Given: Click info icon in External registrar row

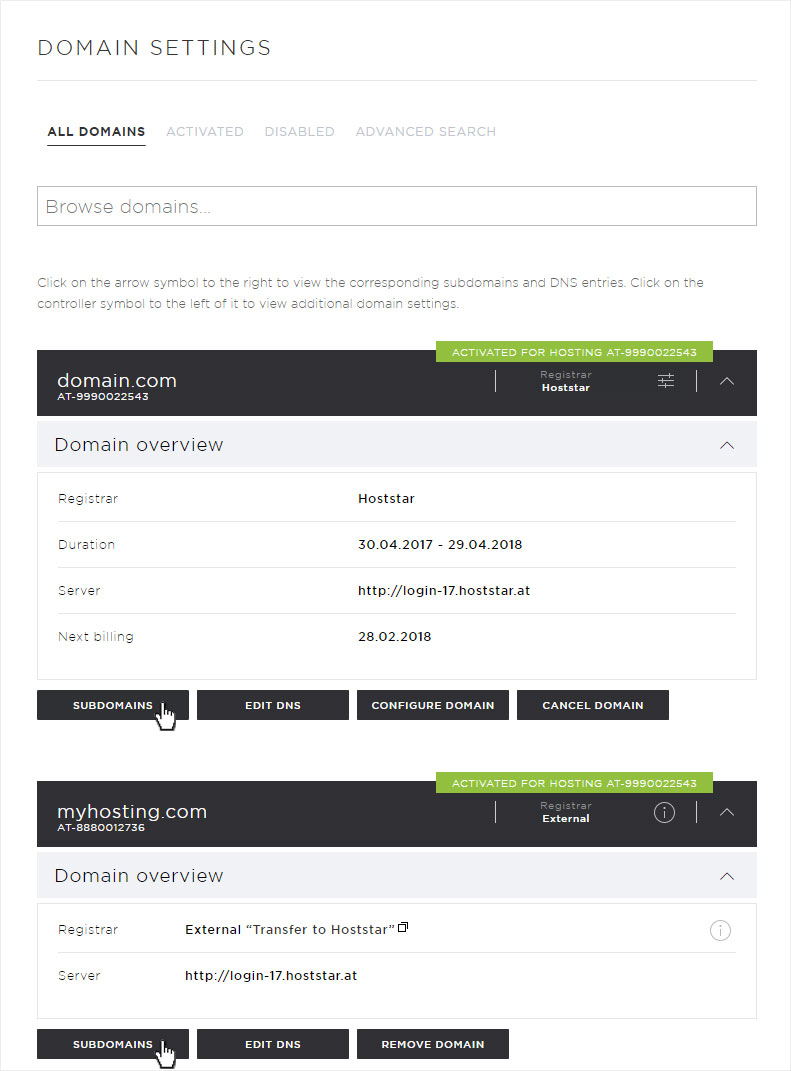Looking at the screenshot, I should coord(720,930).
